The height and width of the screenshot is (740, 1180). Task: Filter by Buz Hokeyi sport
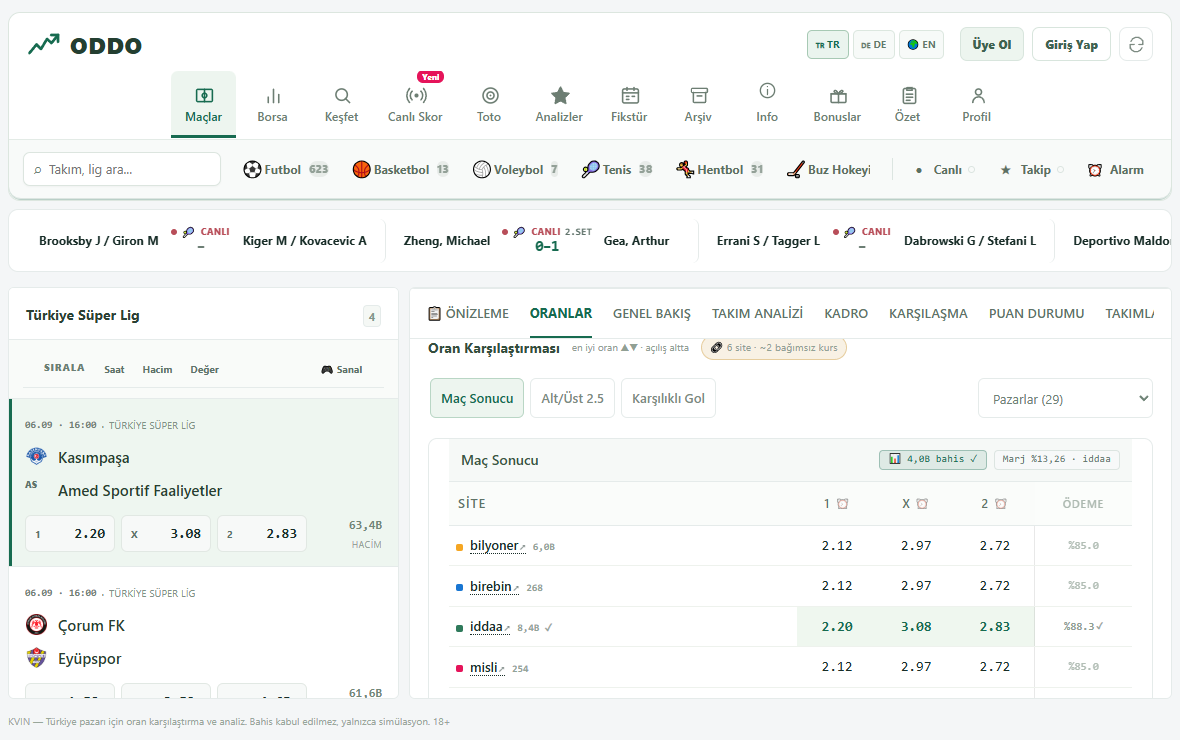point(829,169)
